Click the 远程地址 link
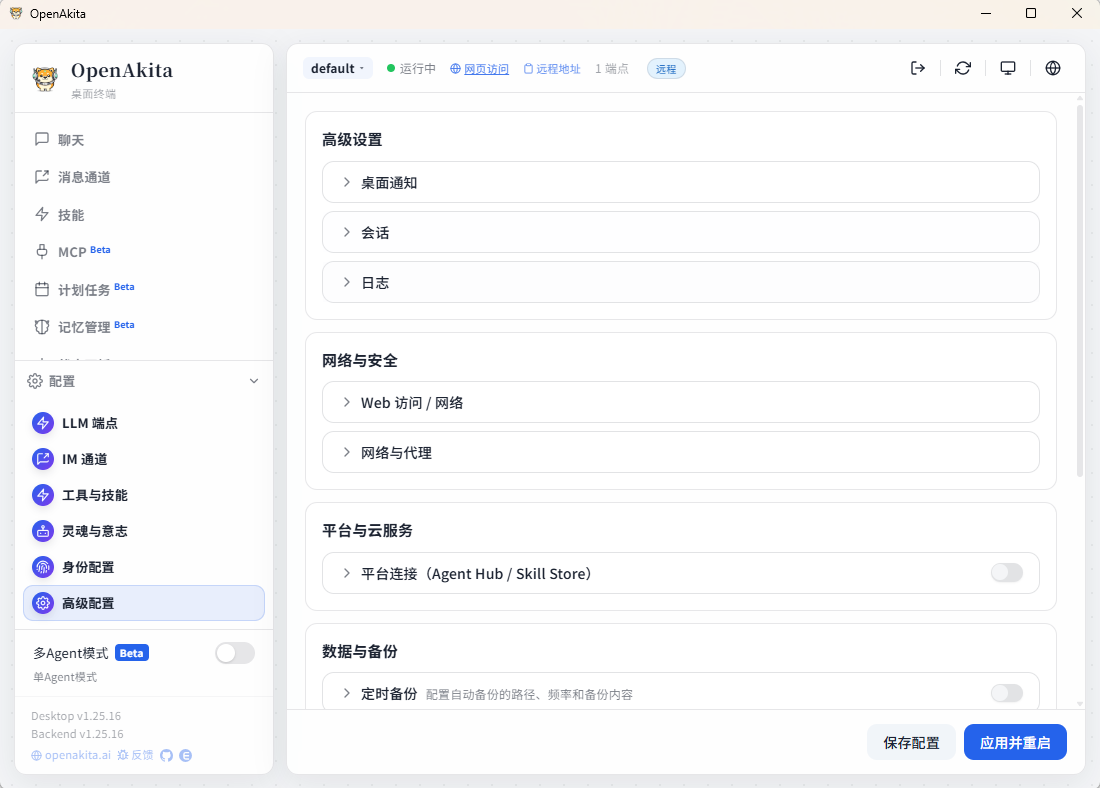Viewport: 1100px width, 788px height. click(552, 69)
